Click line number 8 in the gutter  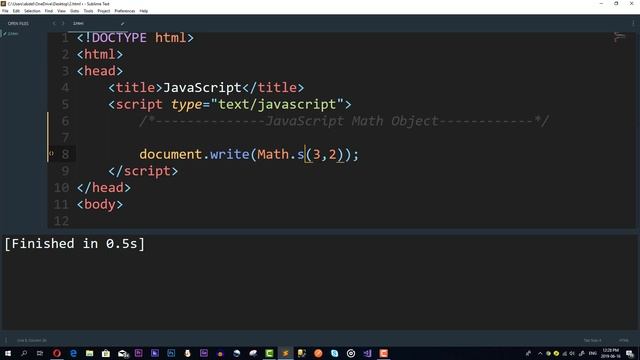(x=65, y=154)
